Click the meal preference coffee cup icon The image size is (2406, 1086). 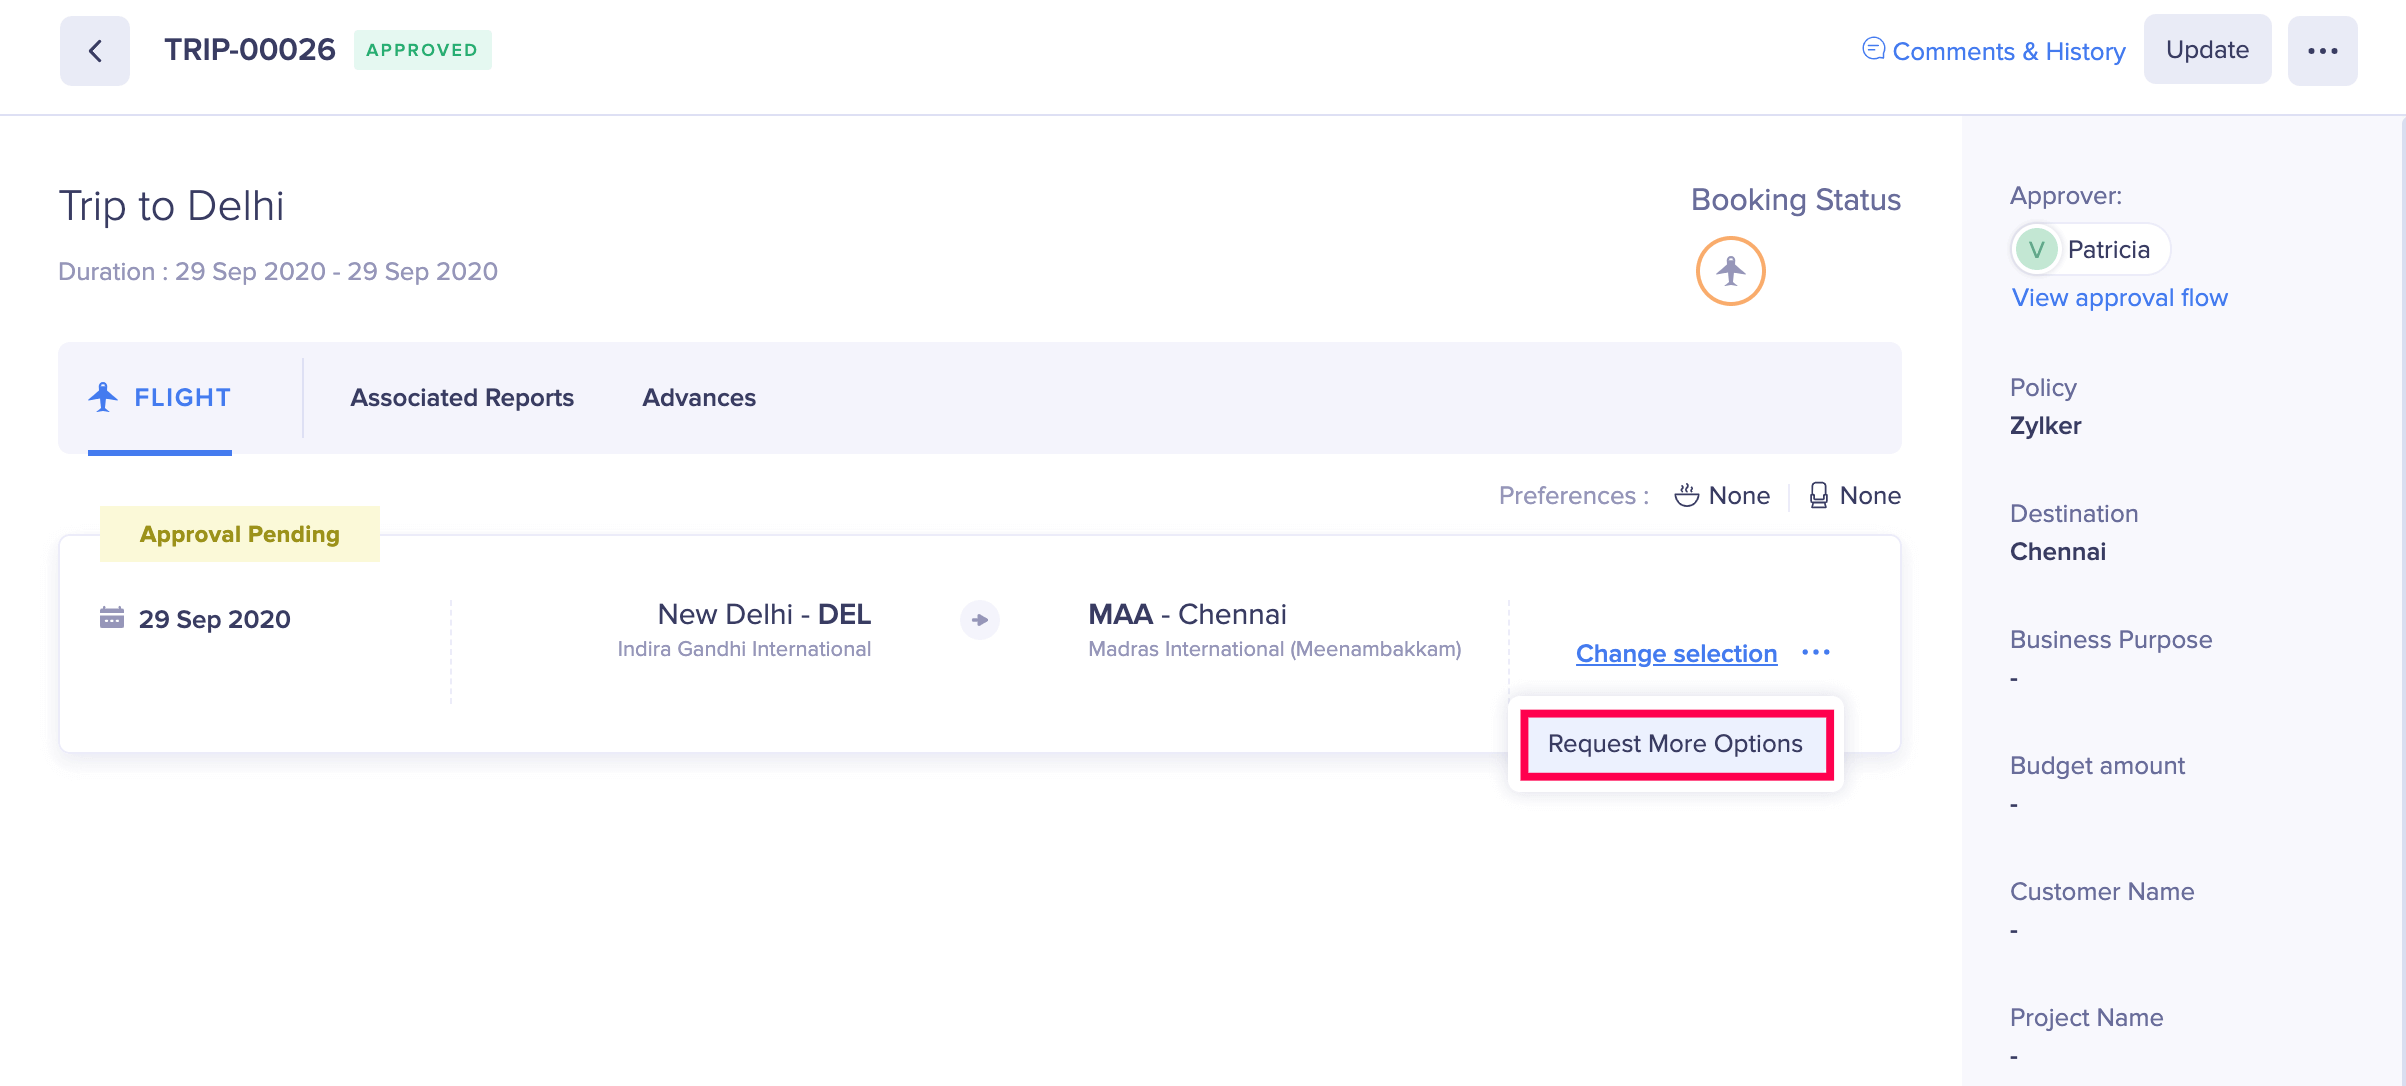(1686, 494)
